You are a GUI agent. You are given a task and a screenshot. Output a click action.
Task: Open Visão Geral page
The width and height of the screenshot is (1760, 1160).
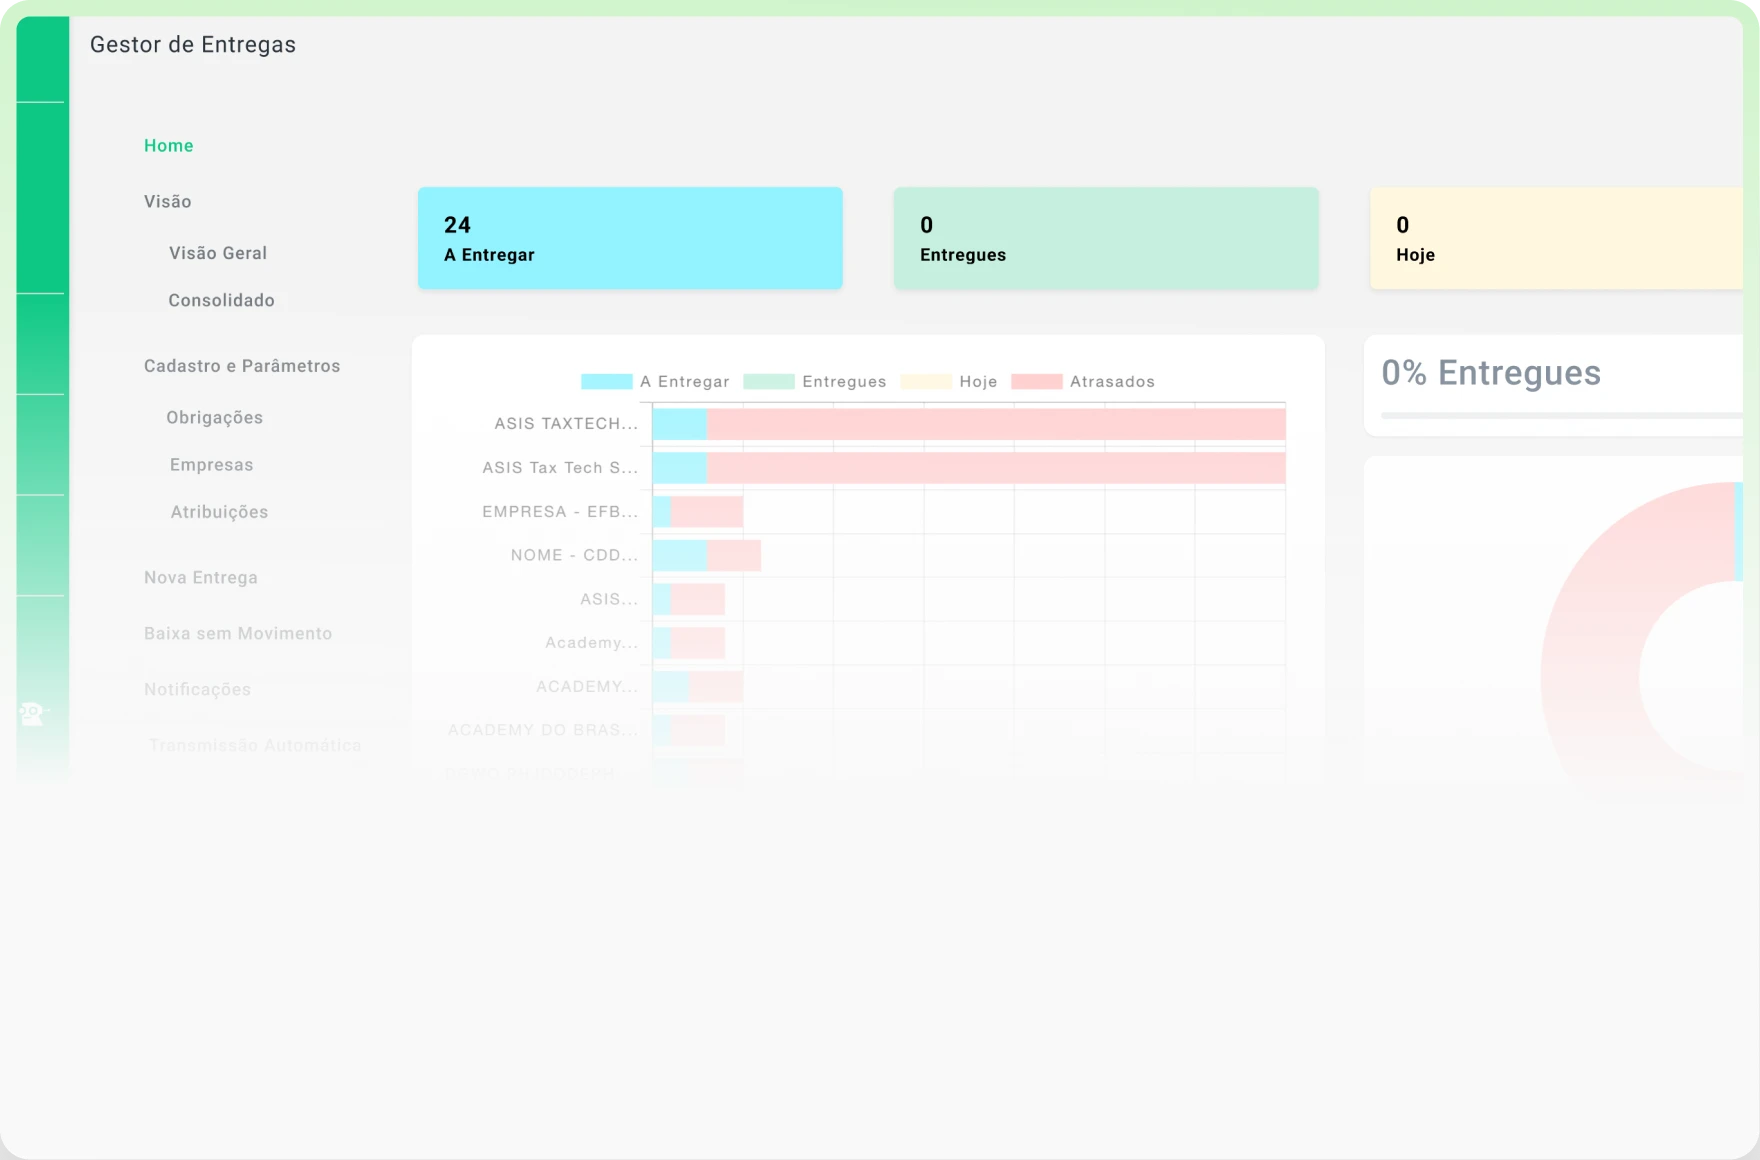(218, 254)
